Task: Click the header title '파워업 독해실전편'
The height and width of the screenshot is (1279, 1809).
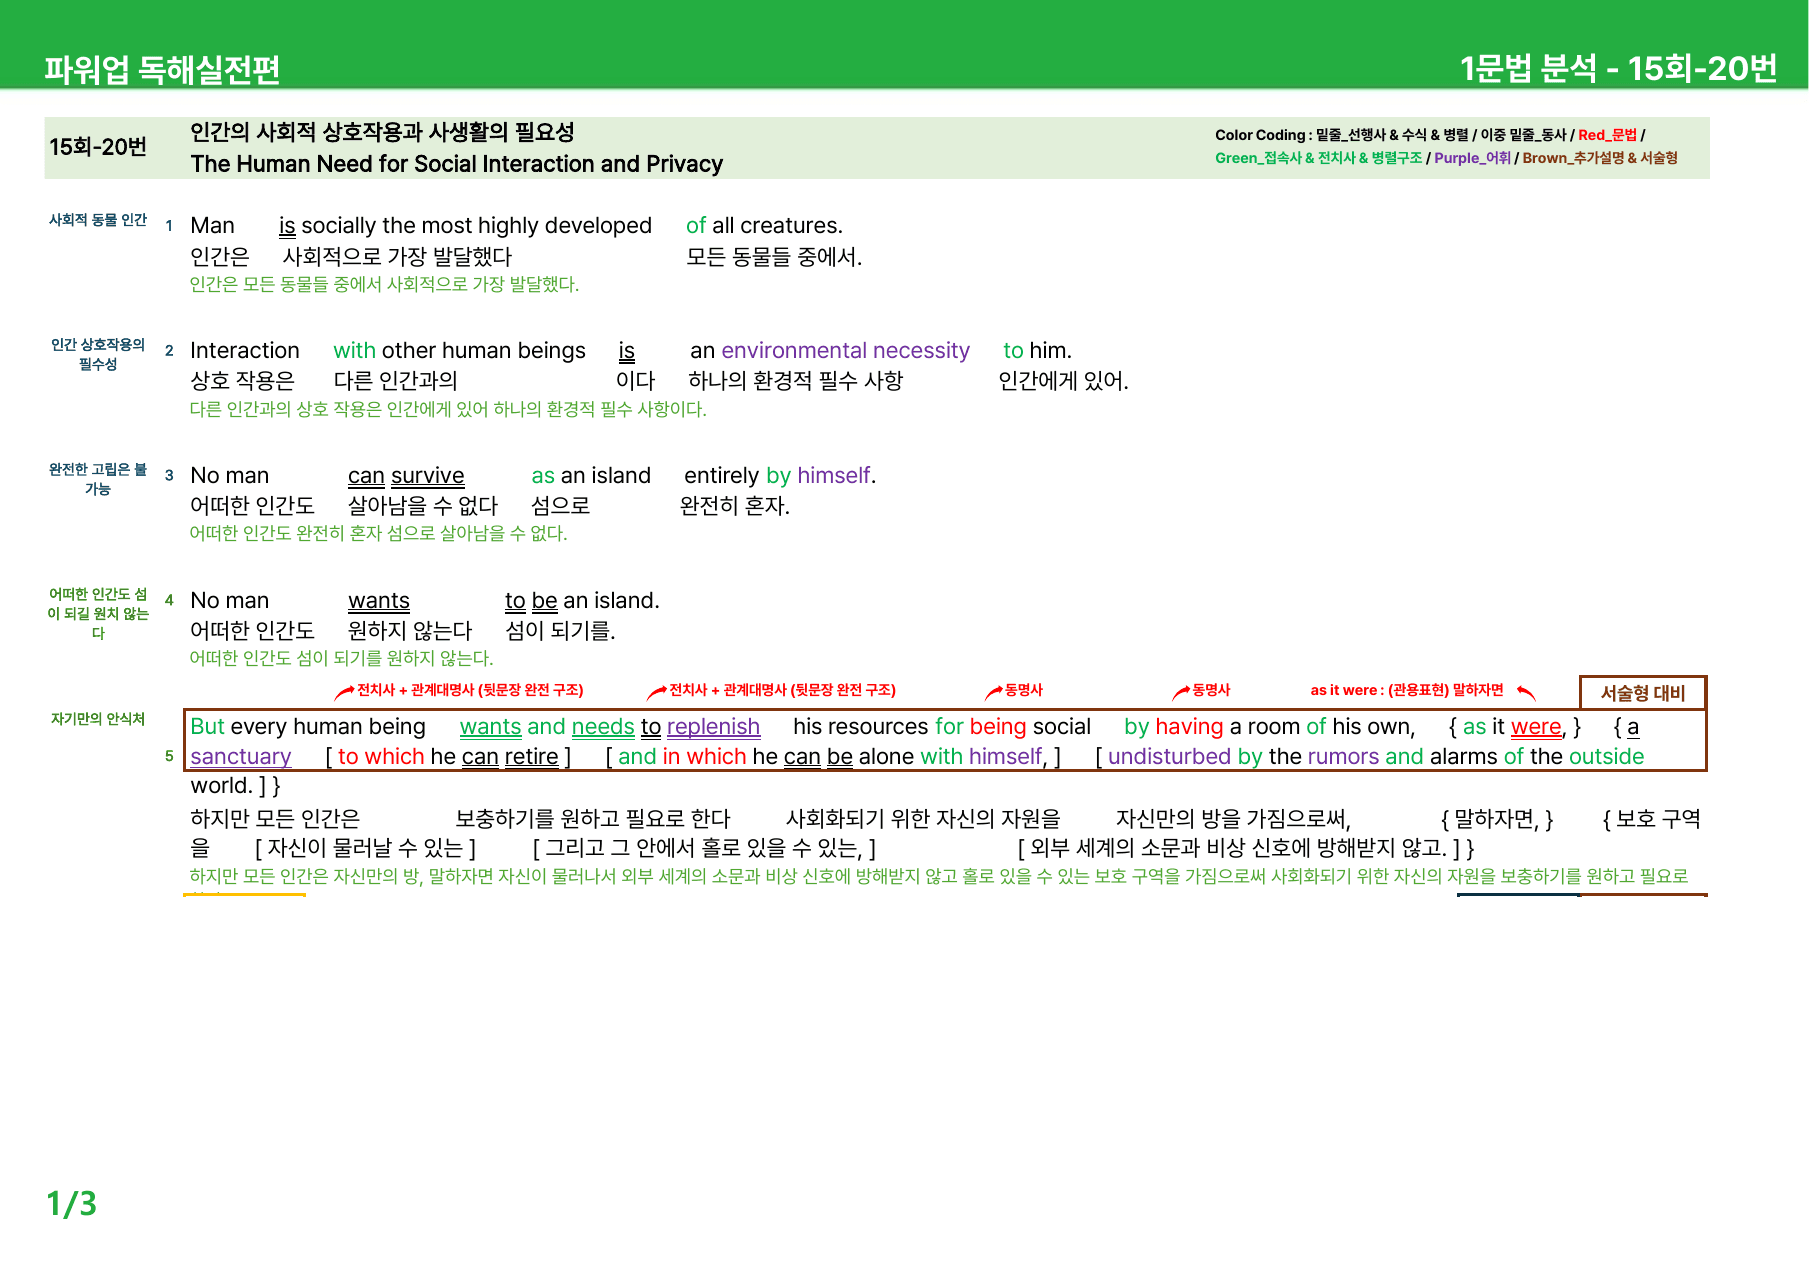Action: pos(162,70)
